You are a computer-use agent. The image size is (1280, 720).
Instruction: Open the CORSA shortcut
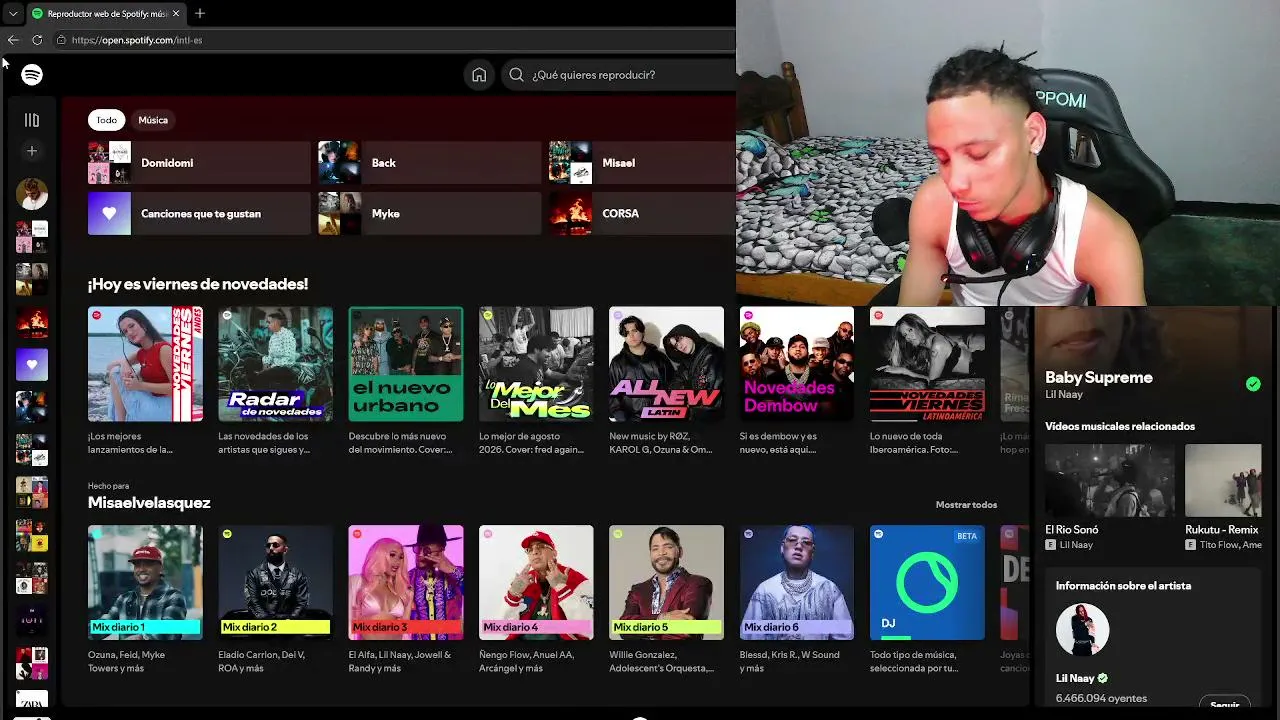642,214
